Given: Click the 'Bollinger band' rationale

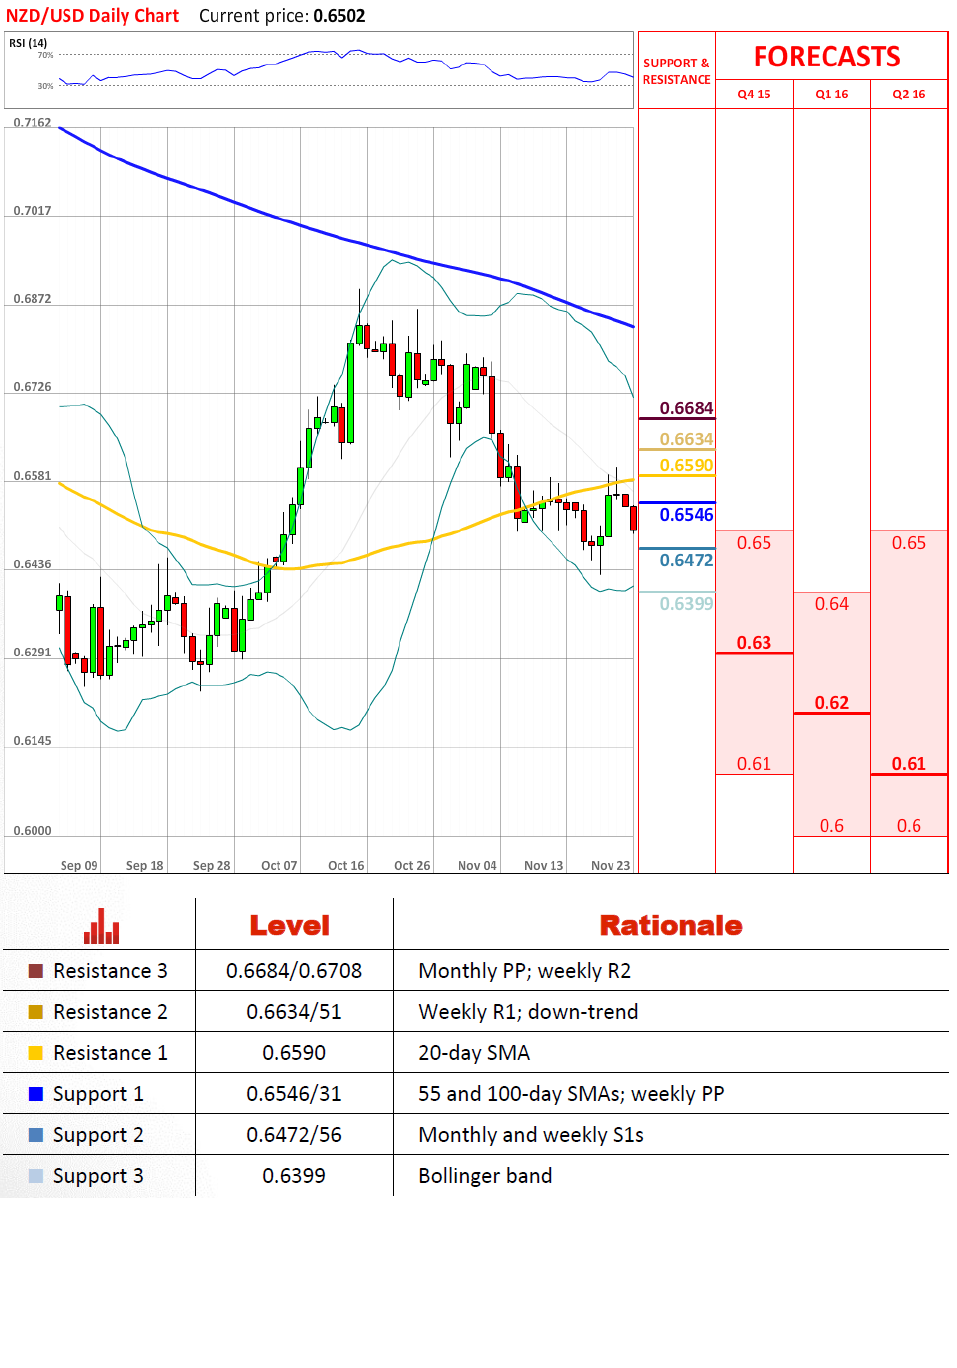Looking at the screenshot, I should 485,1177.
